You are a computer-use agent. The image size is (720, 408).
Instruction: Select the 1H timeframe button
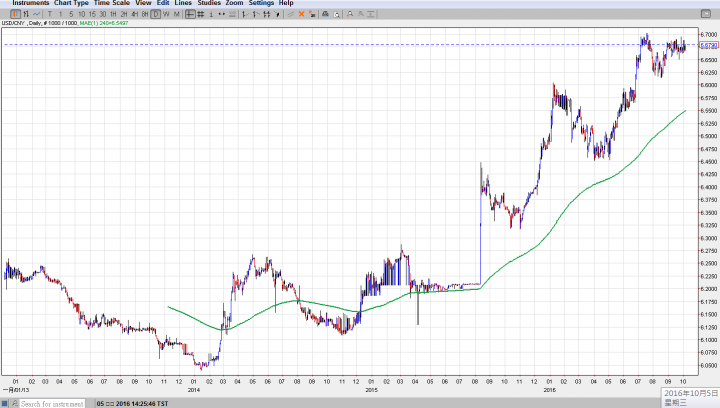[x=113, y=14]
